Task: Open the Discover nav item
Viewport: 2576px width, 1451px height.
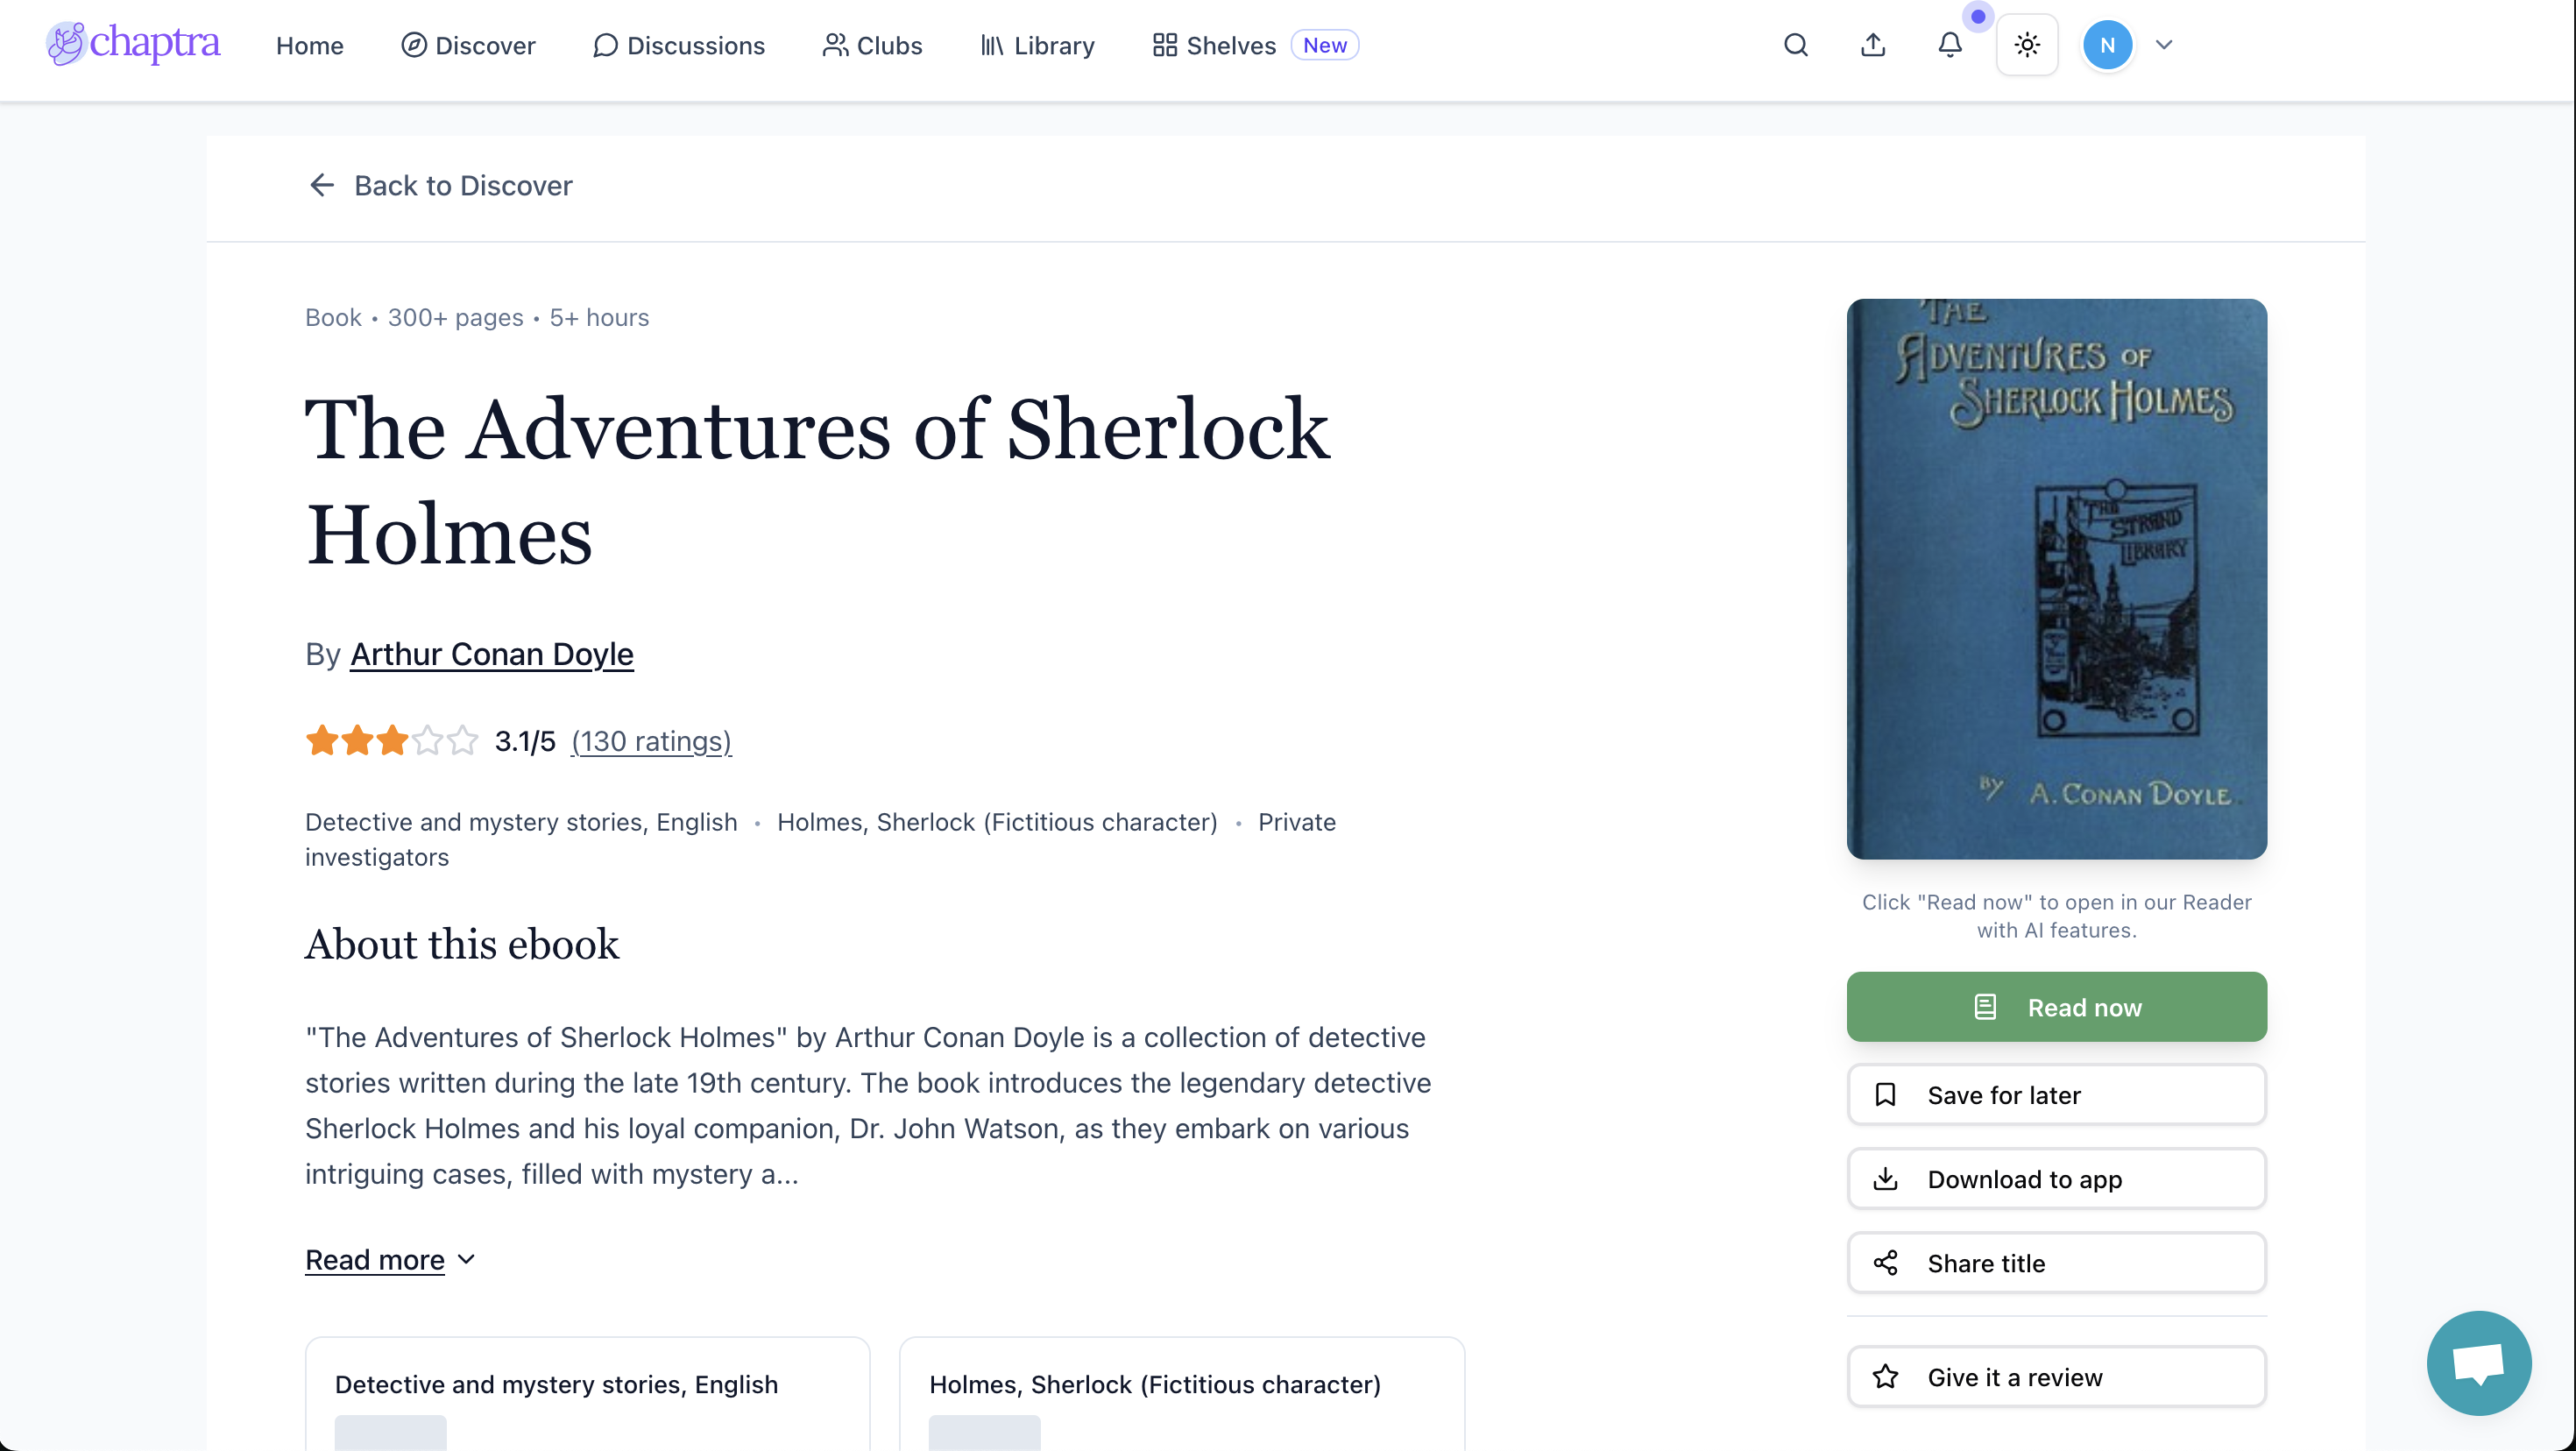Action: [x=468, y=45]
